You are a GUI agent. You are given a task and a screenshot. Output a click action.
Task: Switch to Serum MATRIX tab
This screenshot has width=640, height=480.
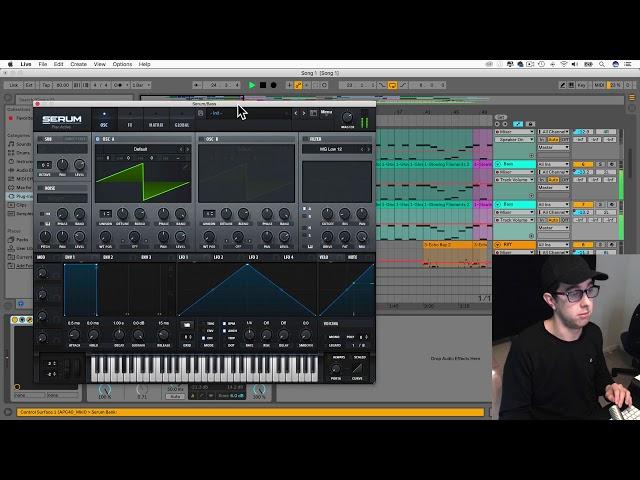[x=156, y=120]
